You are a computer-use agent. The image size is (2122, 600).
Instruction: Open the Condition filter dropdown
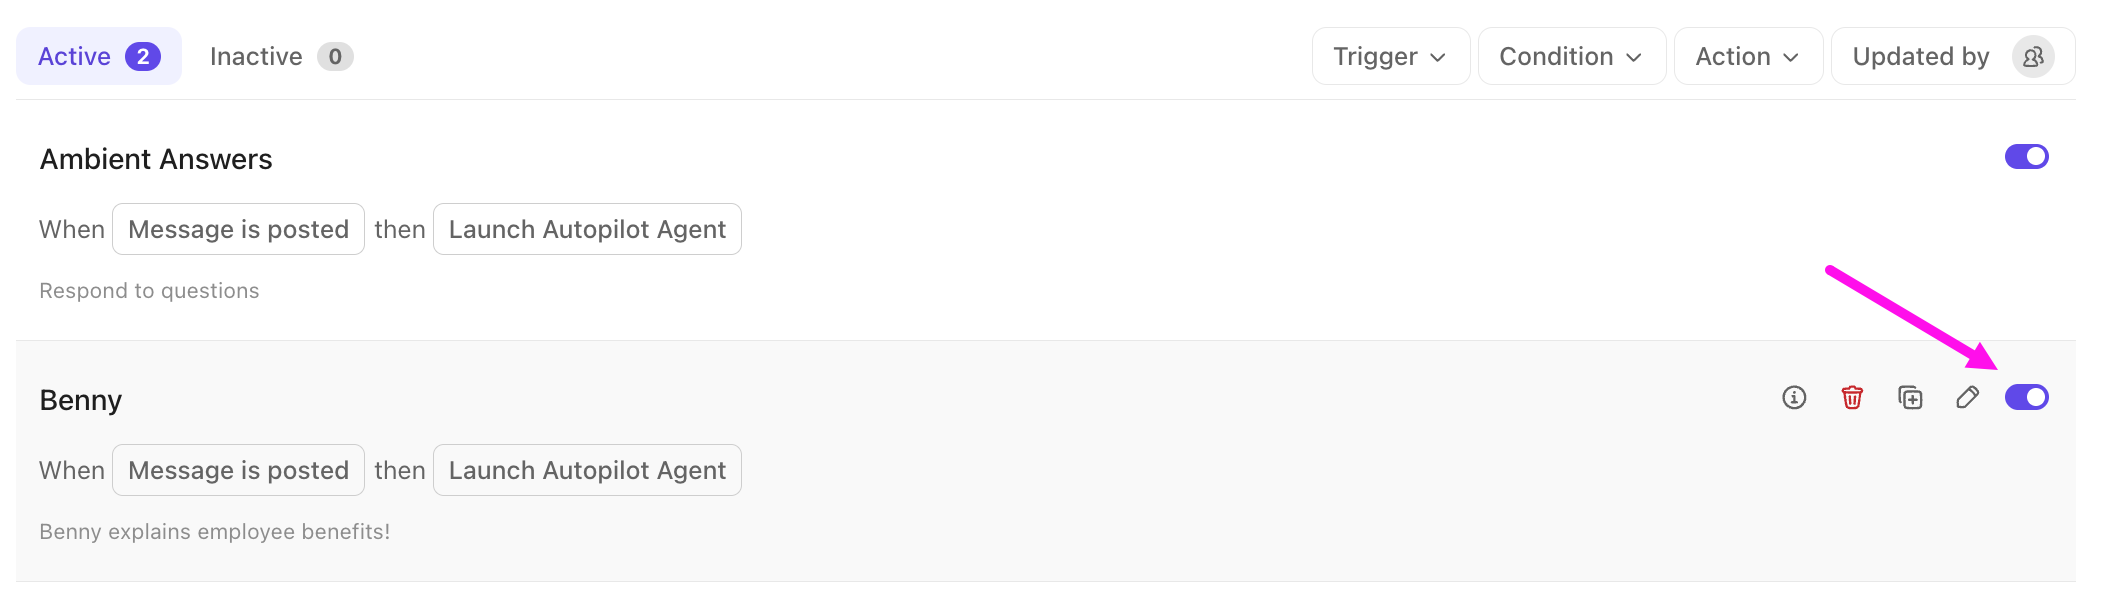1571,57
